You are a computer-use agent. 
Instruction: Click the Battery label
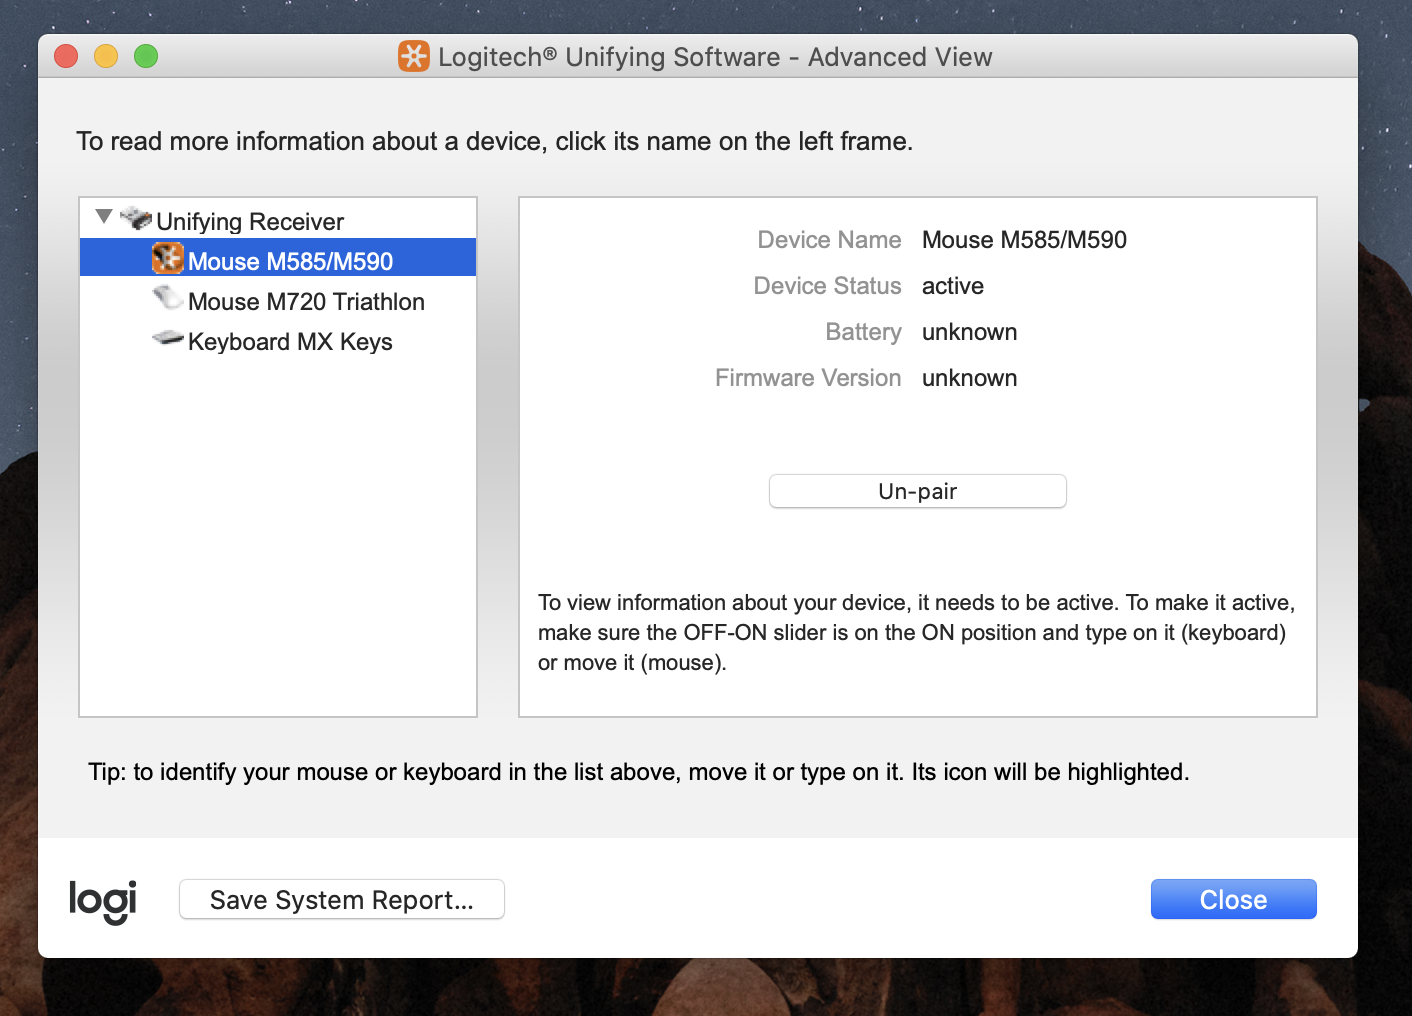pyautogui.click(x=863, y=332)
